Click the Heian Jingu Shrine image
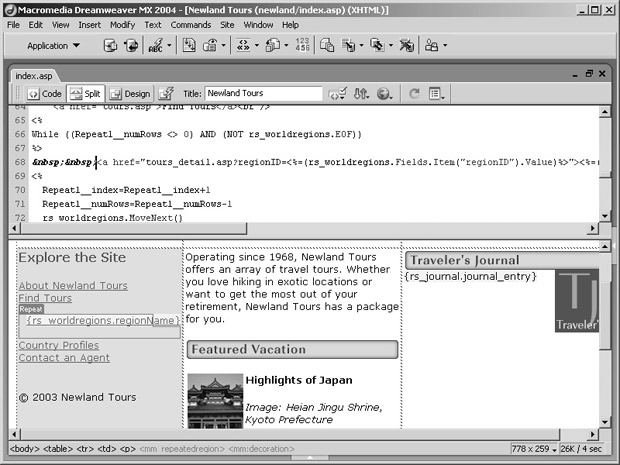This screenshot has height=465, width=620. coord(215,401)
